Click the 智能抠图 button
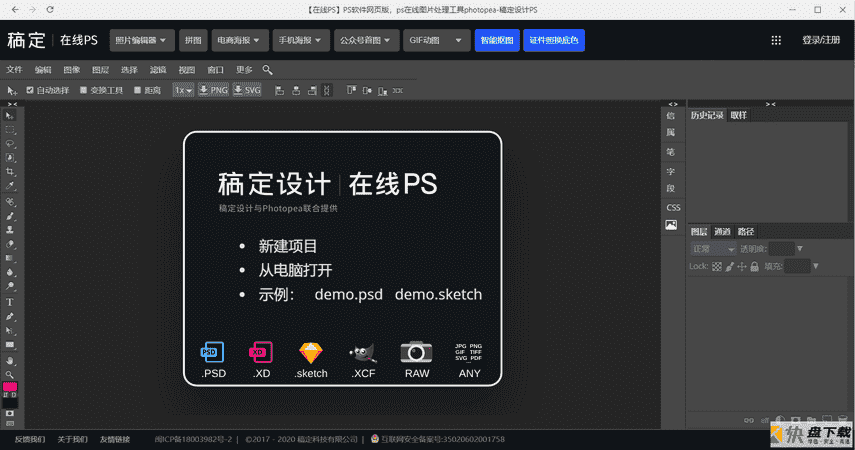Image resolution: width=855 pixels, height=450 pixels. pyautogui.click(x=497, y=40)
